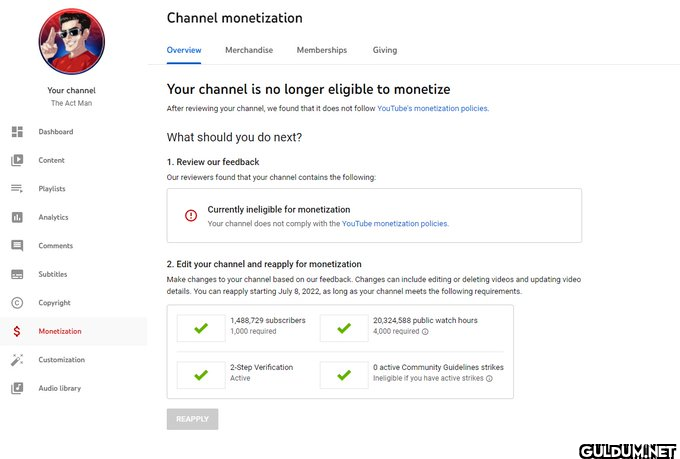Click the REAPPLY button

click(192, 419)
